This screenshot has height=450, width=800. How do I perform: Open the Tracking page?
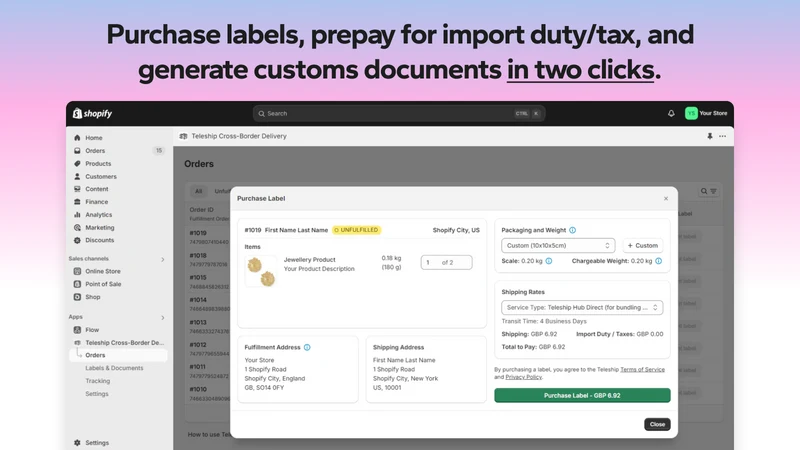[97, 381]
